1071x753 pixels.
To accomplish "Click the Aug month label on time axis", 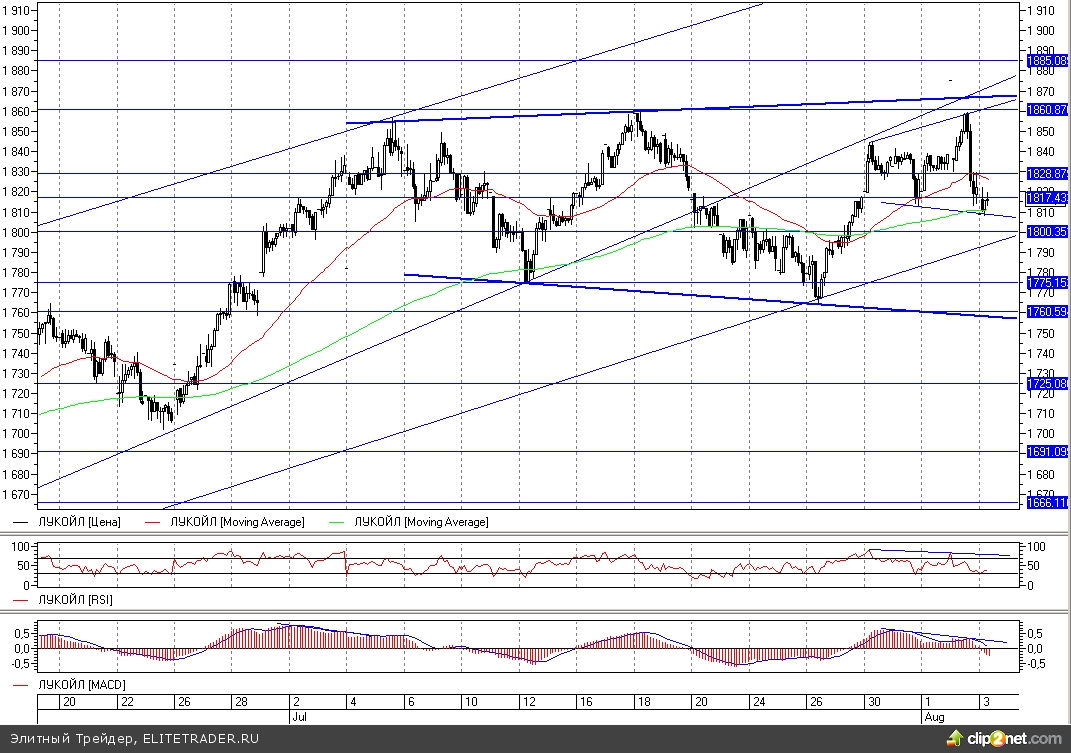I will [x=931, y=717].
